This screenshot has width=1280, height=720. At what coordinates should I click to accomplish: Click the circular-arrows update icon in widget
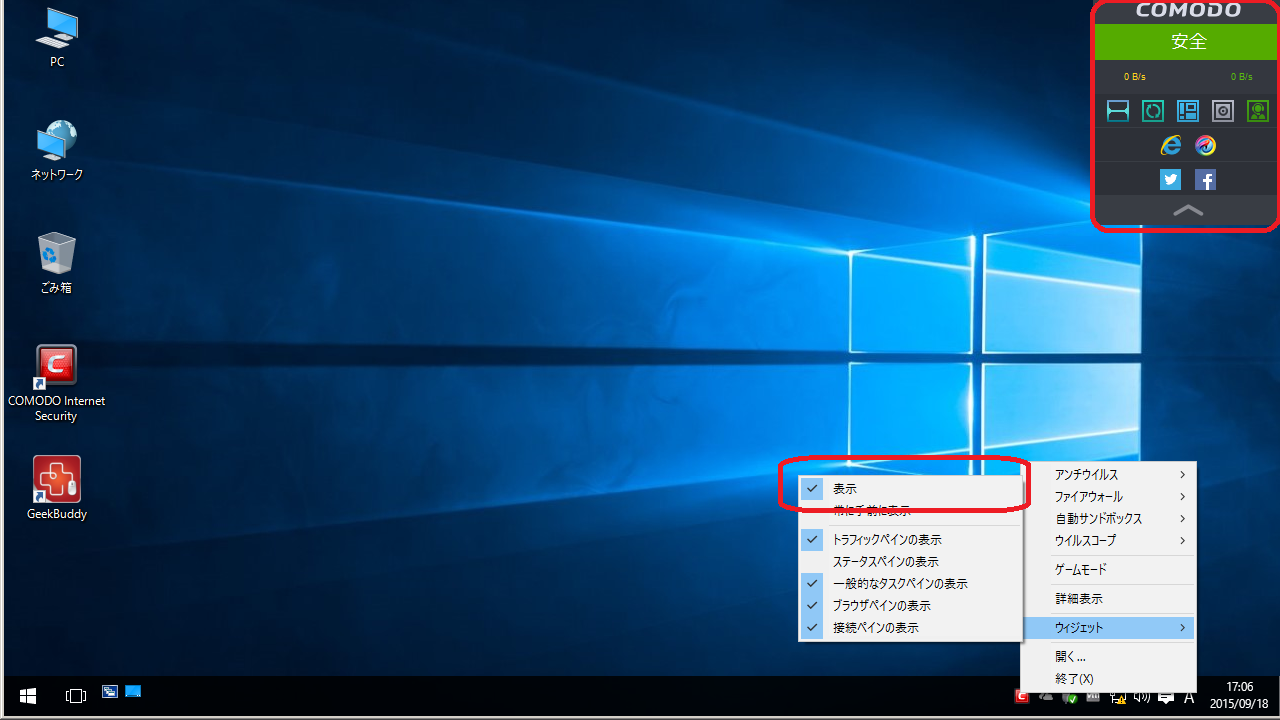1153,111
